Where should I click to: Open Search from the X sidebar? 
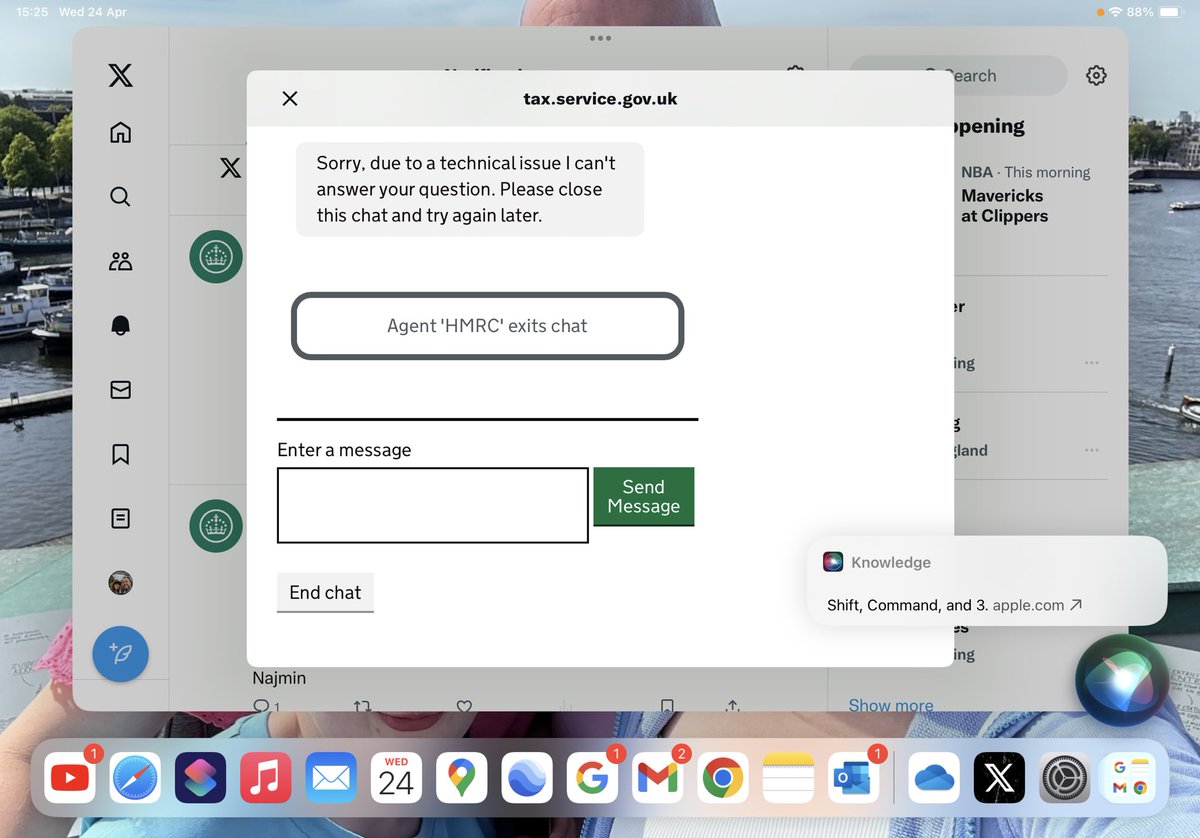click(x=120, y=196)
